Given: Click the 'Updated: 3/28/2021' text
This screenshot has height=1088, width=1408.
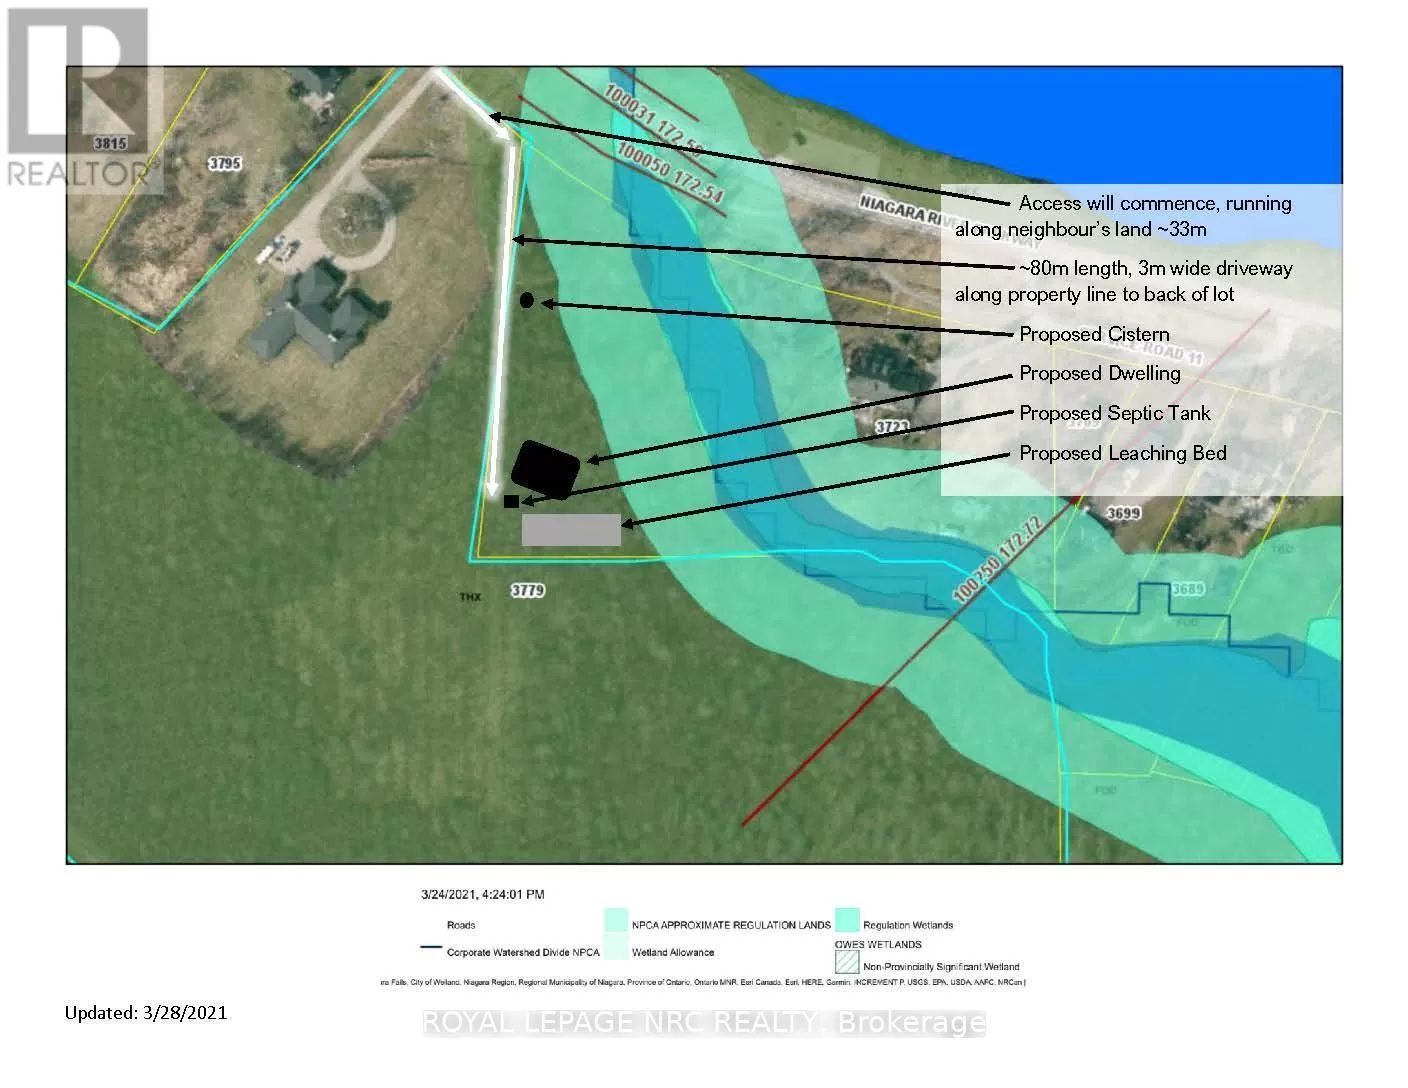Looking at the screenshot, I should [x=146, y=1013].
